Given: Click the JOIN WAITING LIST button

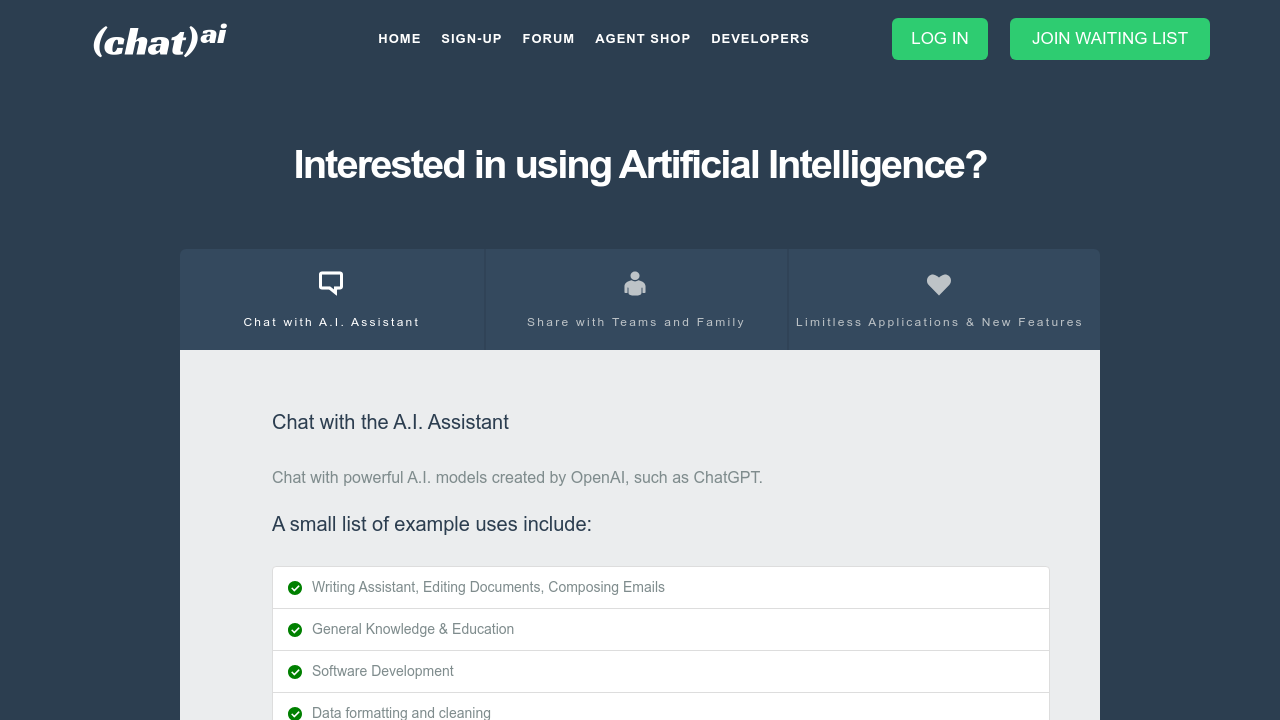Looking at the screenshot, I should click(x=1109, y=39).
